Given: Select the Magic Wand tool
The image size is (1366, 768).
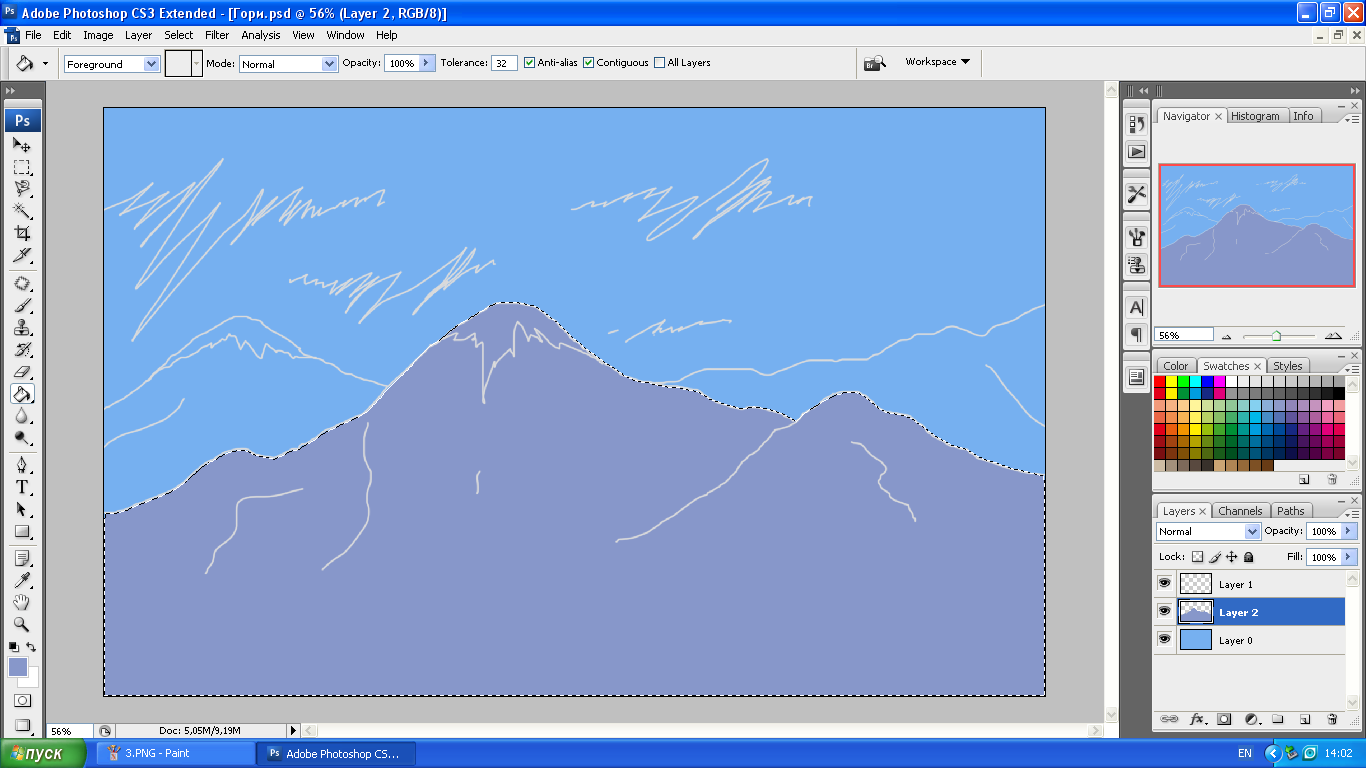Looking at the screenshot, I should 22,211.
